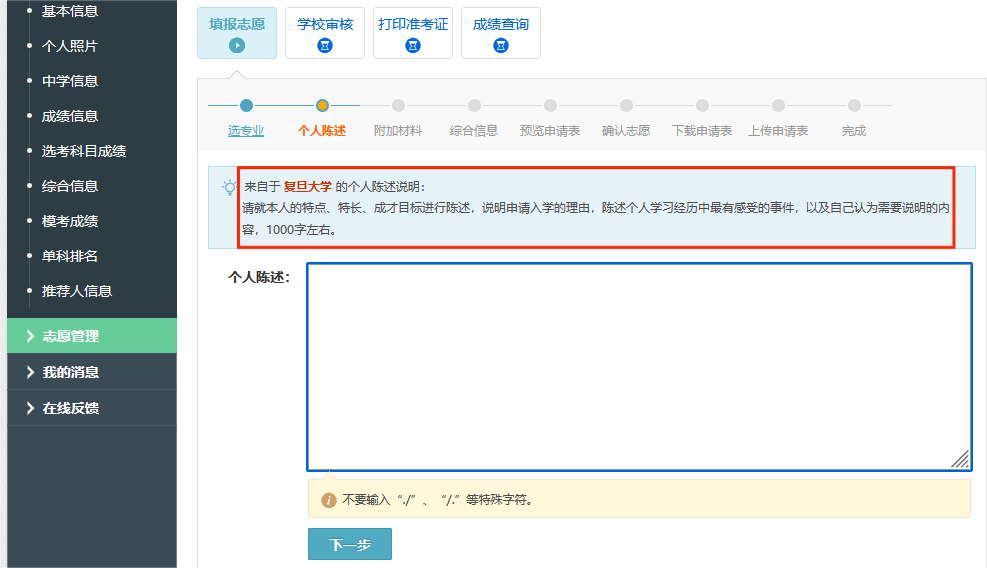This screenshot has width=987, height=568.
Task: Expand the 在线反馈 sidebar section
Action: pos(92,408)
